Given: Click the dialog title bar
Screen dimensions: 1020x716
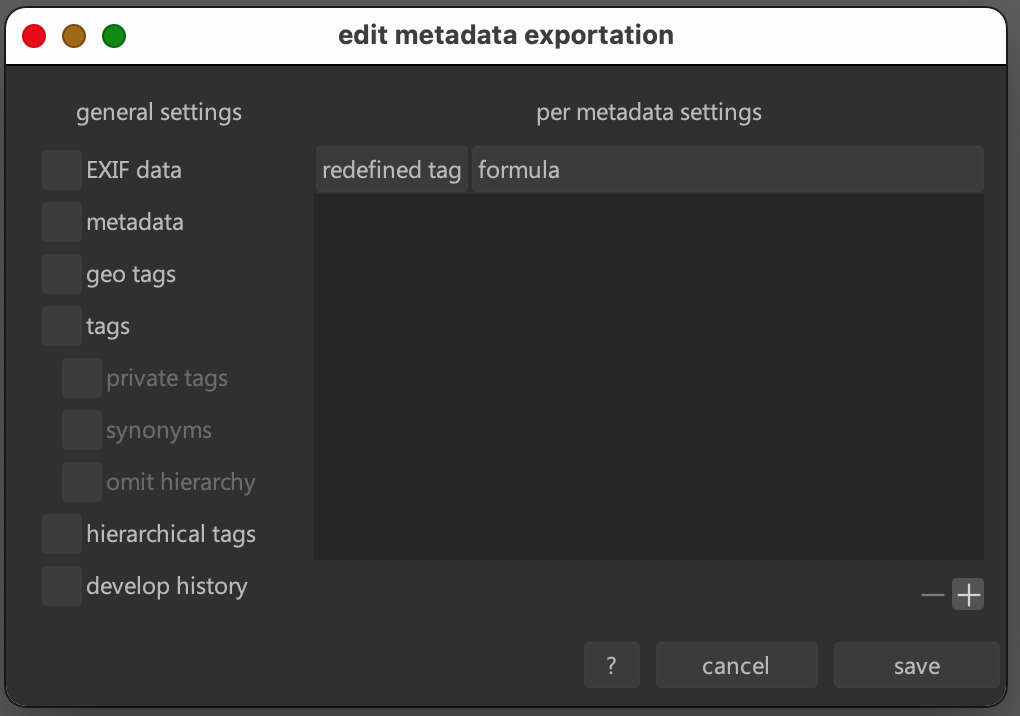Looking at the screenshot, I should [506, 35].
